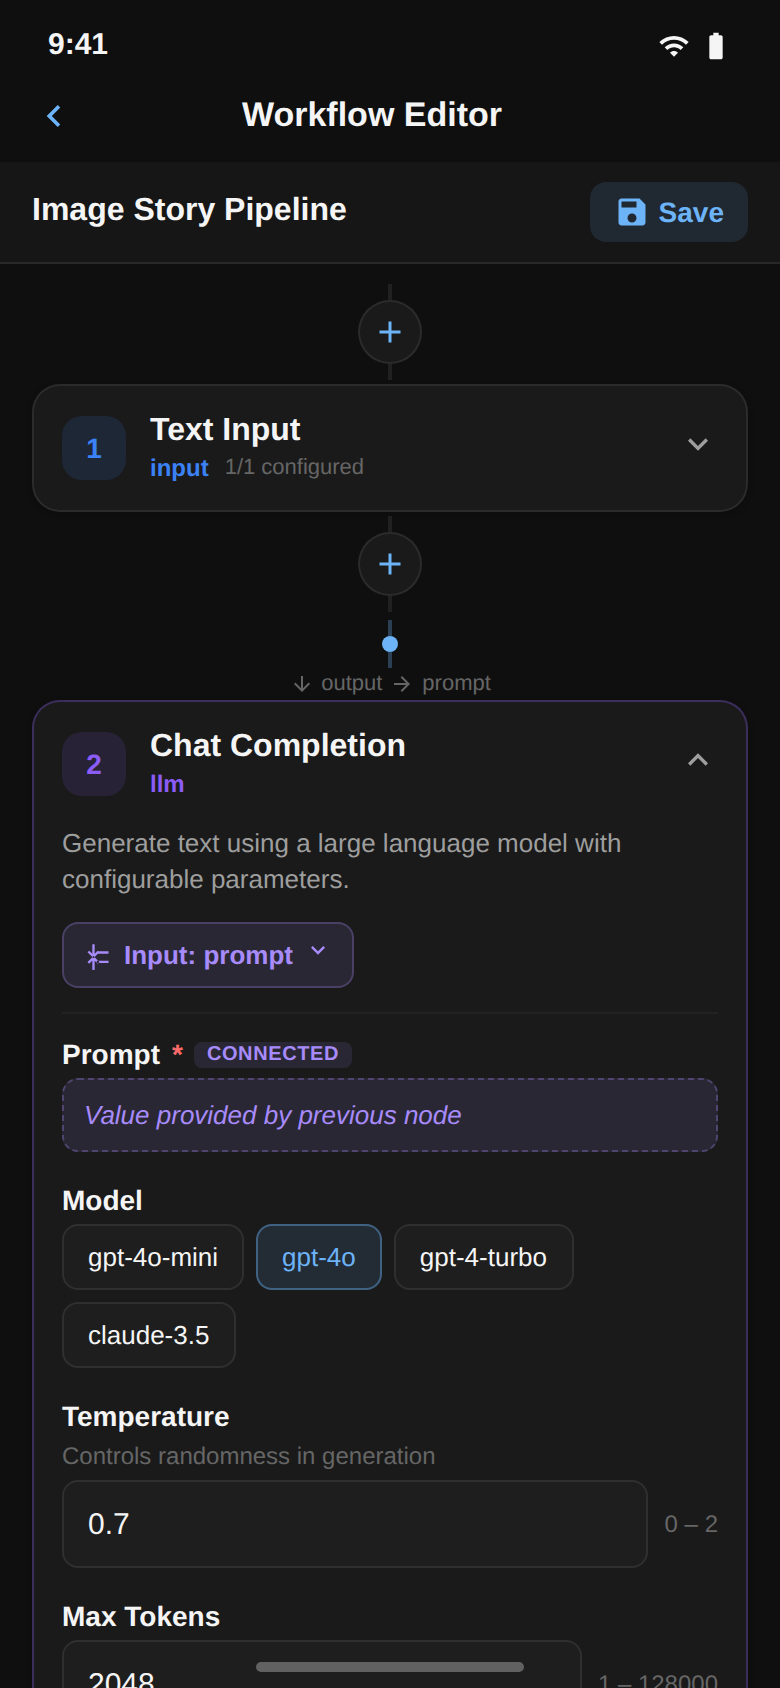
Task: Select the gpt-4o-mini model
Action: pos(152,1257)
